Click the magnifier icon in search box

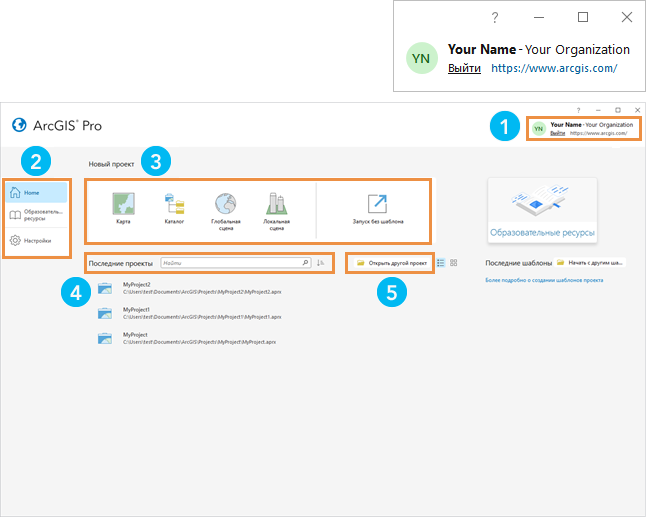pos(305,263)
